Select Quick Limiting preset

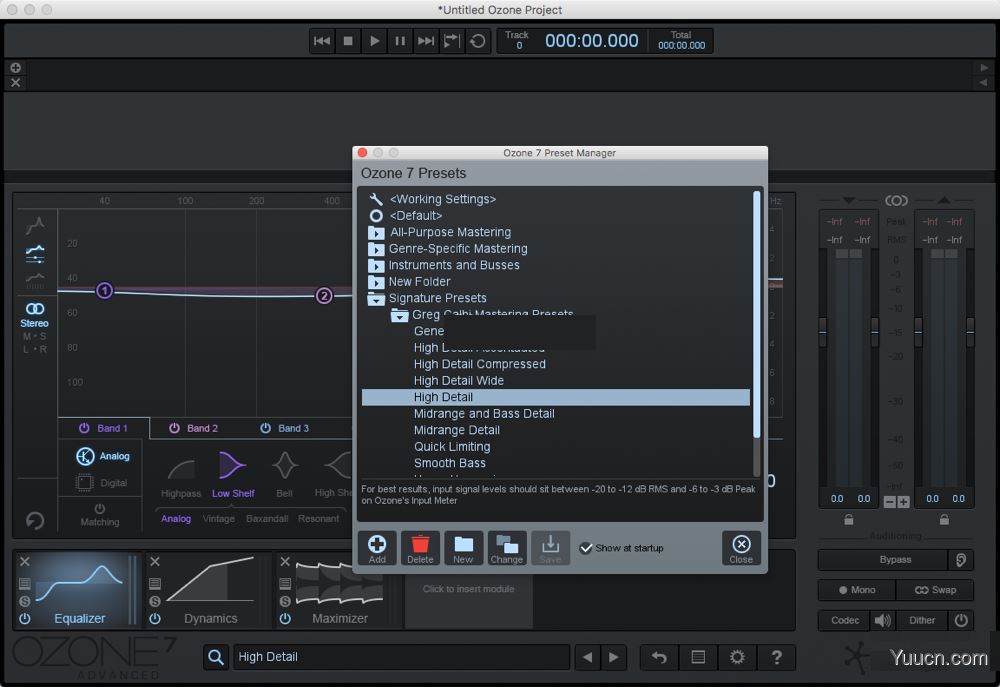click(x=452, y=447)
